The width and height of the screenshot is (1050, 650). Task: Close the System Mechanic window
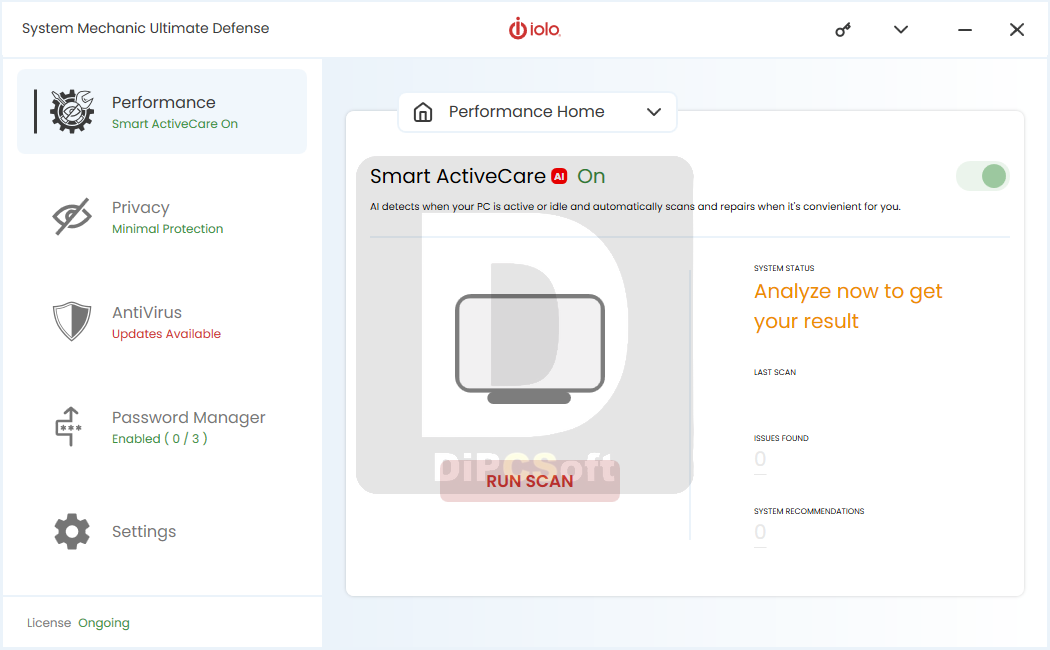(1017, 29)
